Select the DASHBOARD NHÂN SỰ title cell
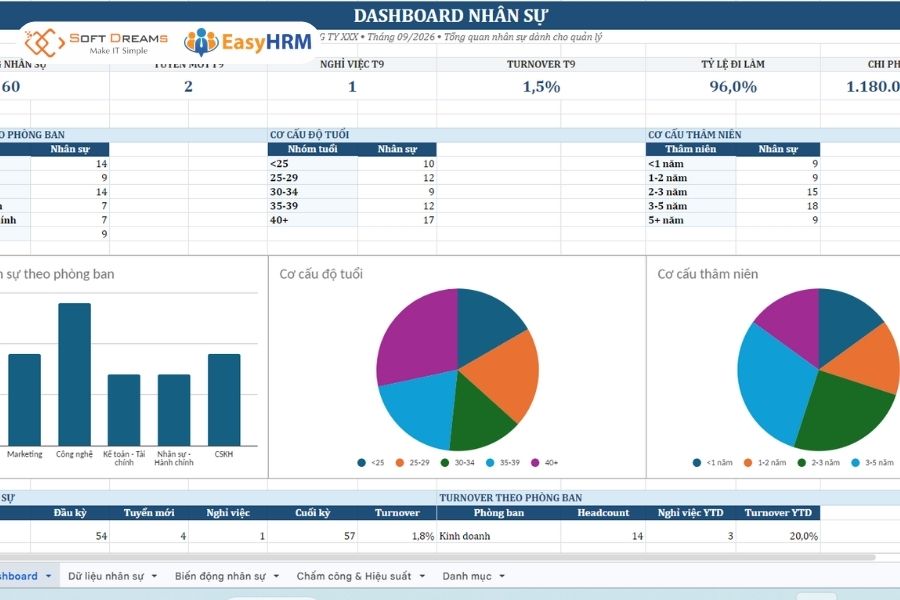The image size is (900, 600). click(x=450, y=16)
